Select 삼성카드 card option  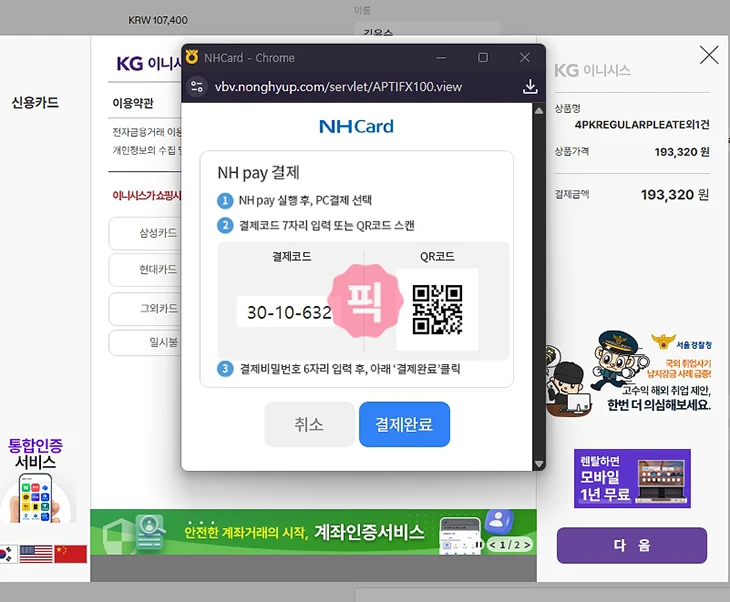tap(145, 233)
